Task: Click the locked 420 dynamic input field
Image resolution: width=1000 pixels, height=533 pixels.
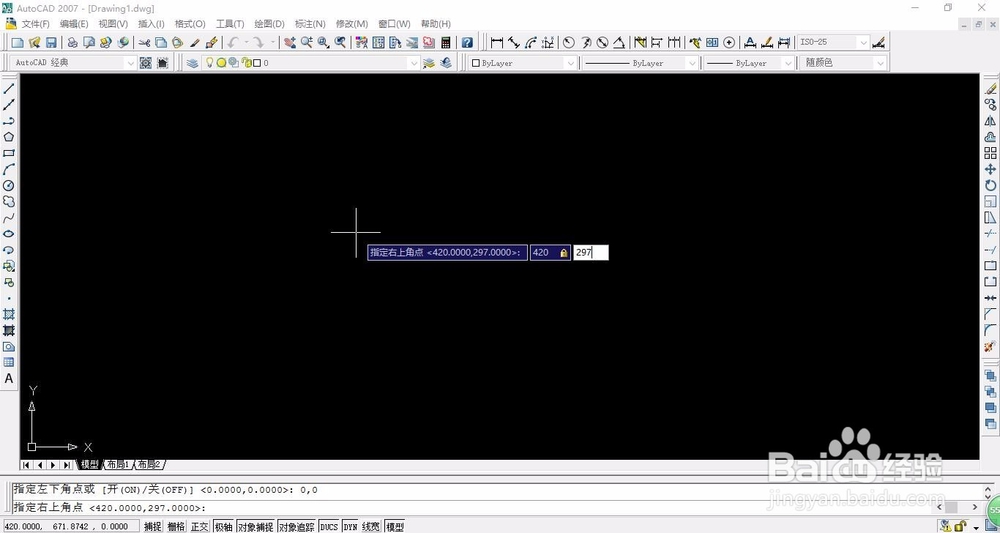Action: (x=550, y=252)
